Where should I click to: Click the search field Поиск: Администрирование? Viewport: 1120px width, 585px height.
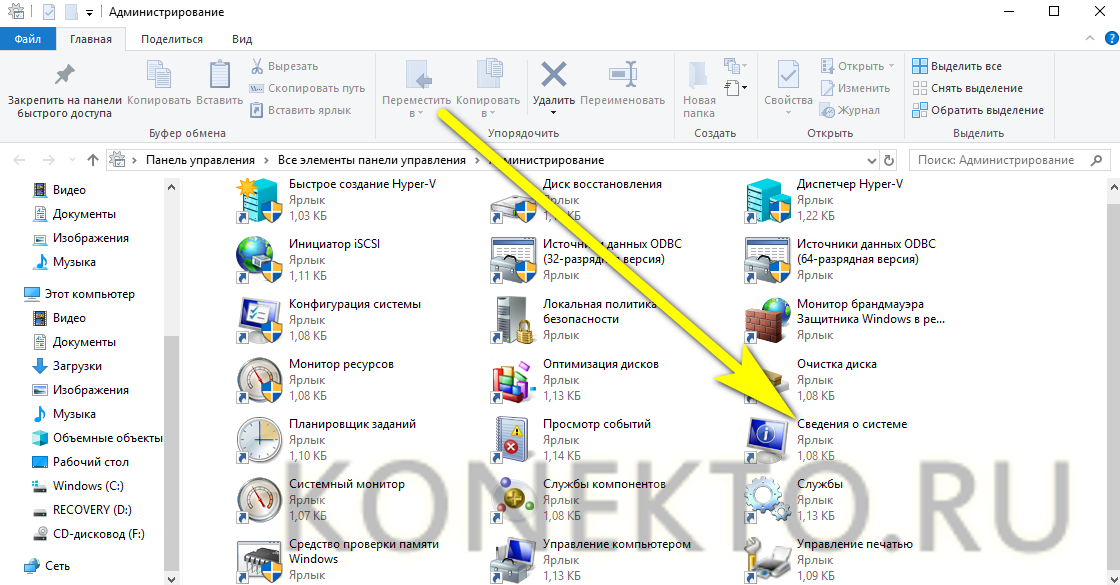1000,160
